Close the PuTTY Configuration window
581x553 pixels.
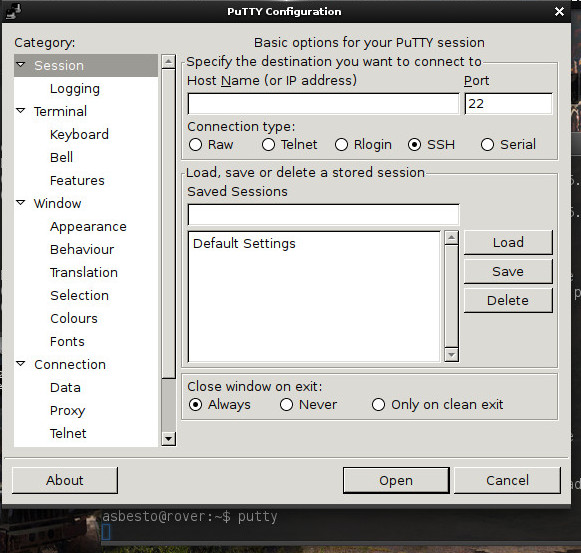pyautogui.click(x=559, y=11)
